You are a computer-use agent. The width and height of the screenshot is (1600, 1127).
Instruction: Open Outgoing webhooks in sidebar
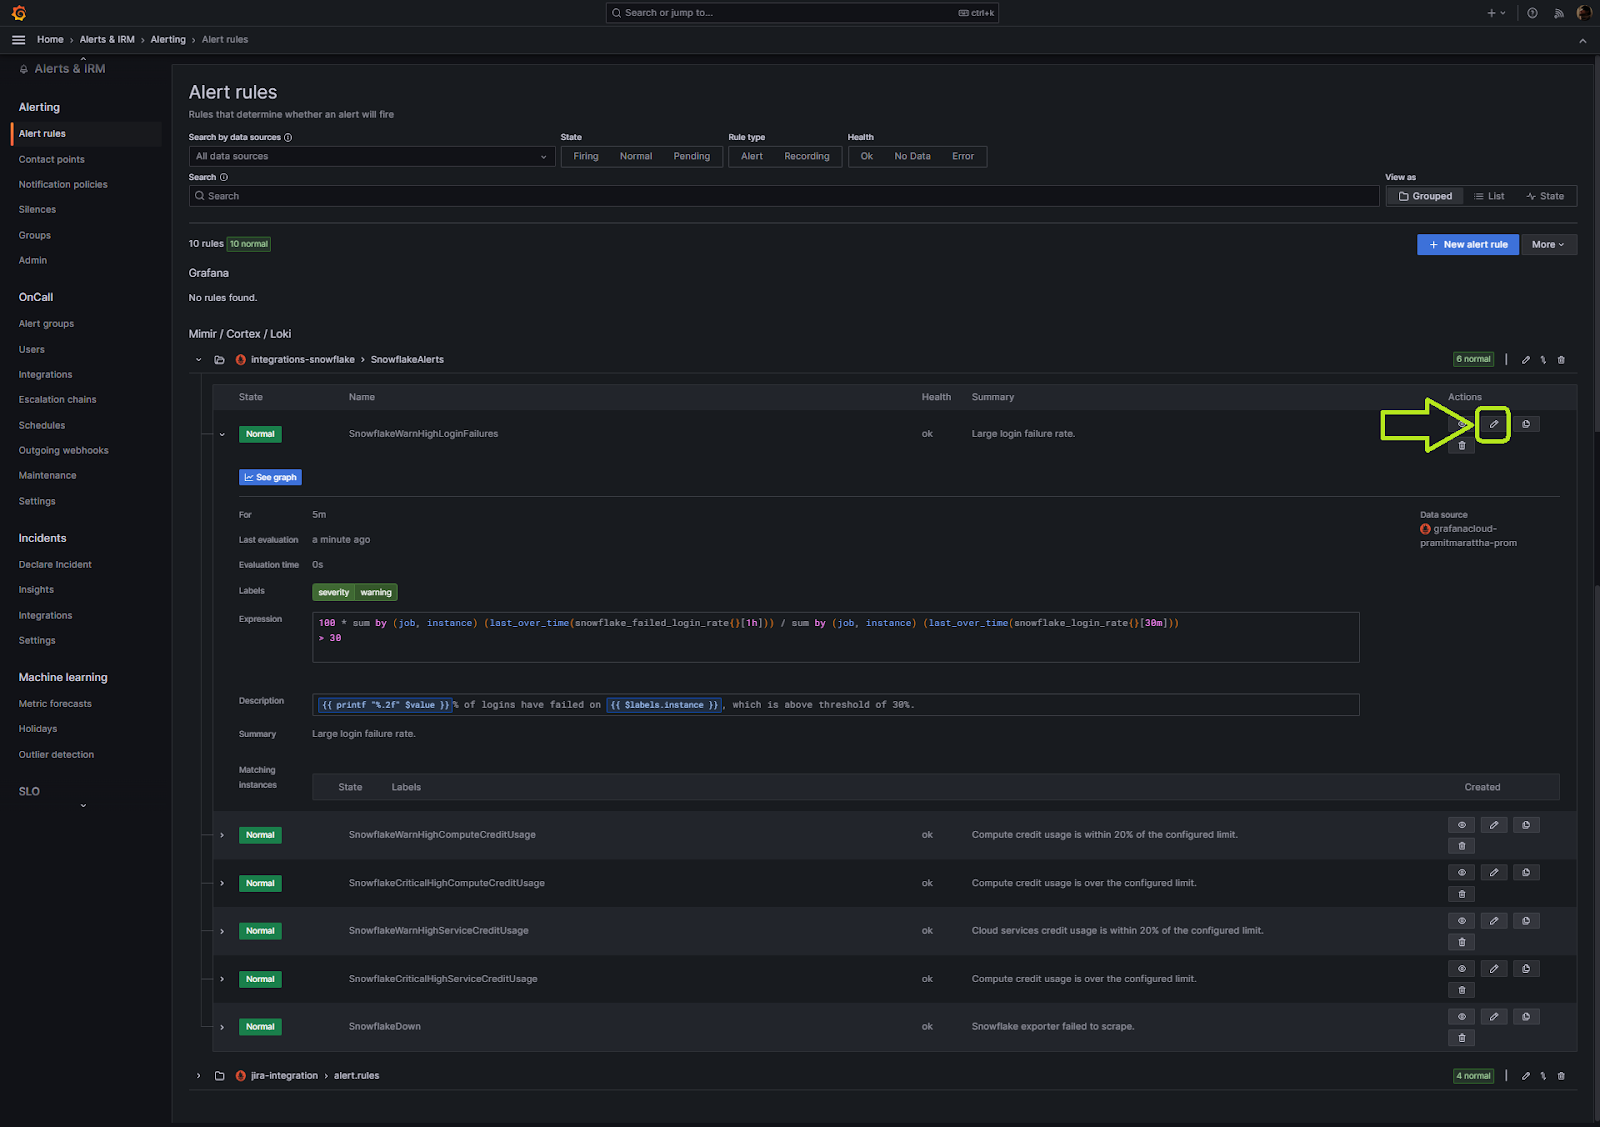point(64,451)
